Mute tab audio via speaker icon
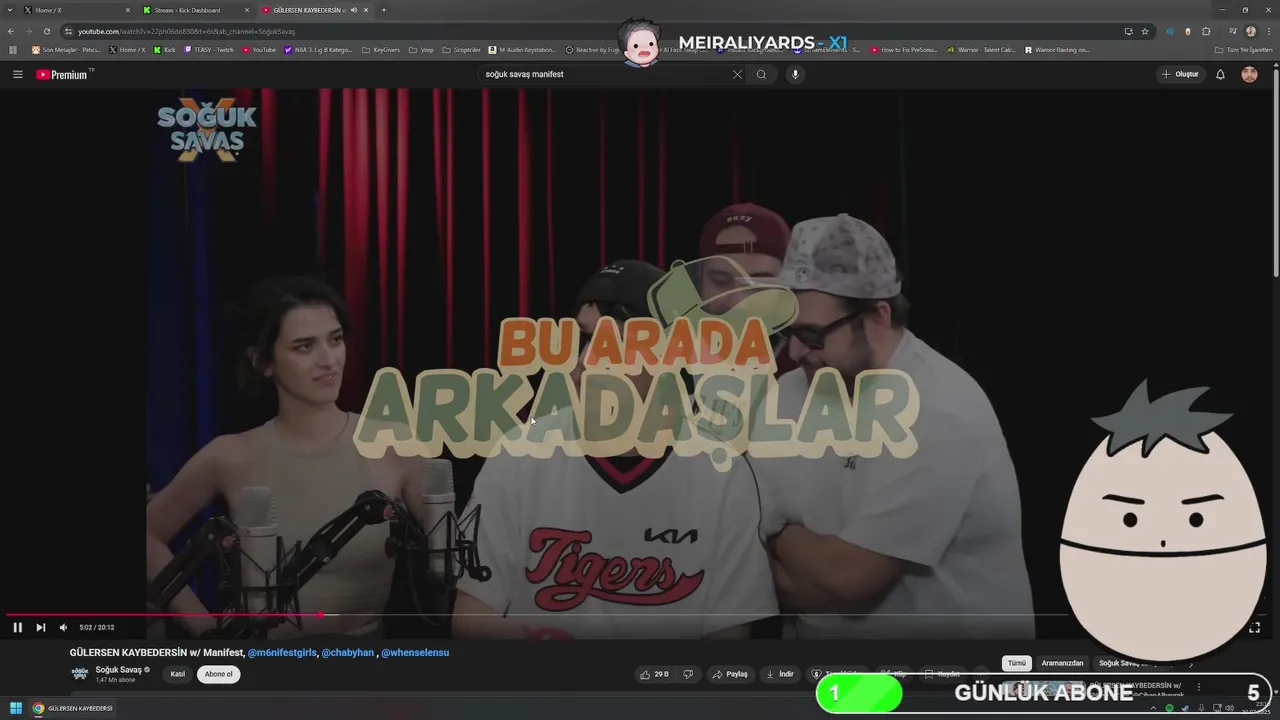 point(354,10)
